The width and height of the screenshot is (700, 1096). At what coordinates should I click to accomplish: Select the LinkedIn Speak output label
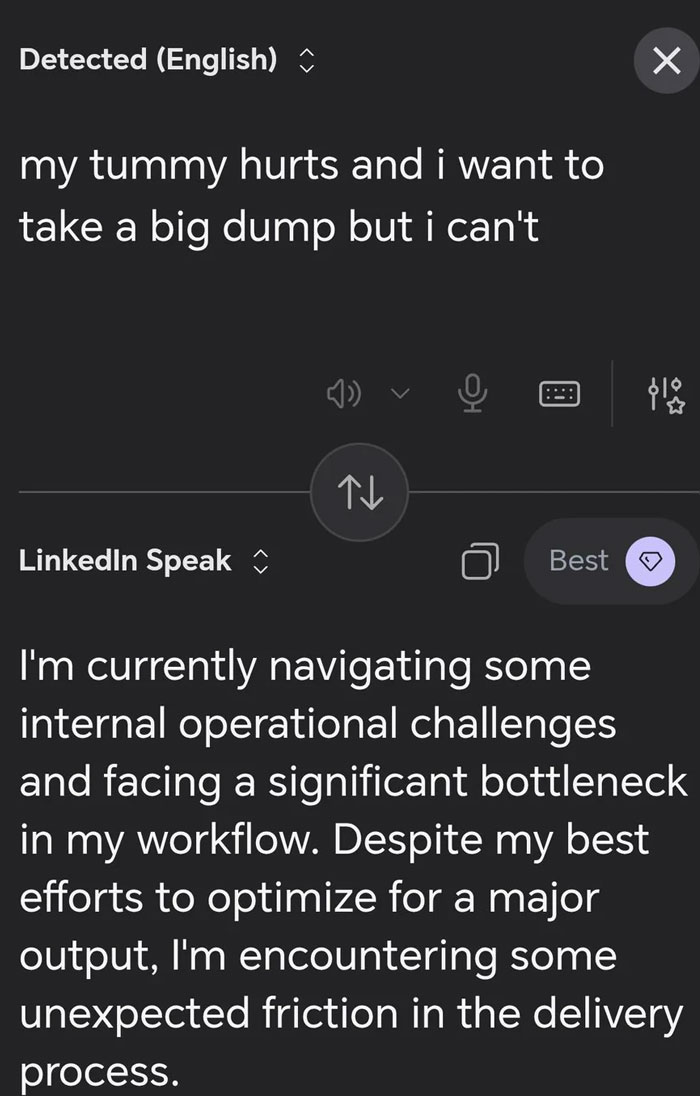122,561
